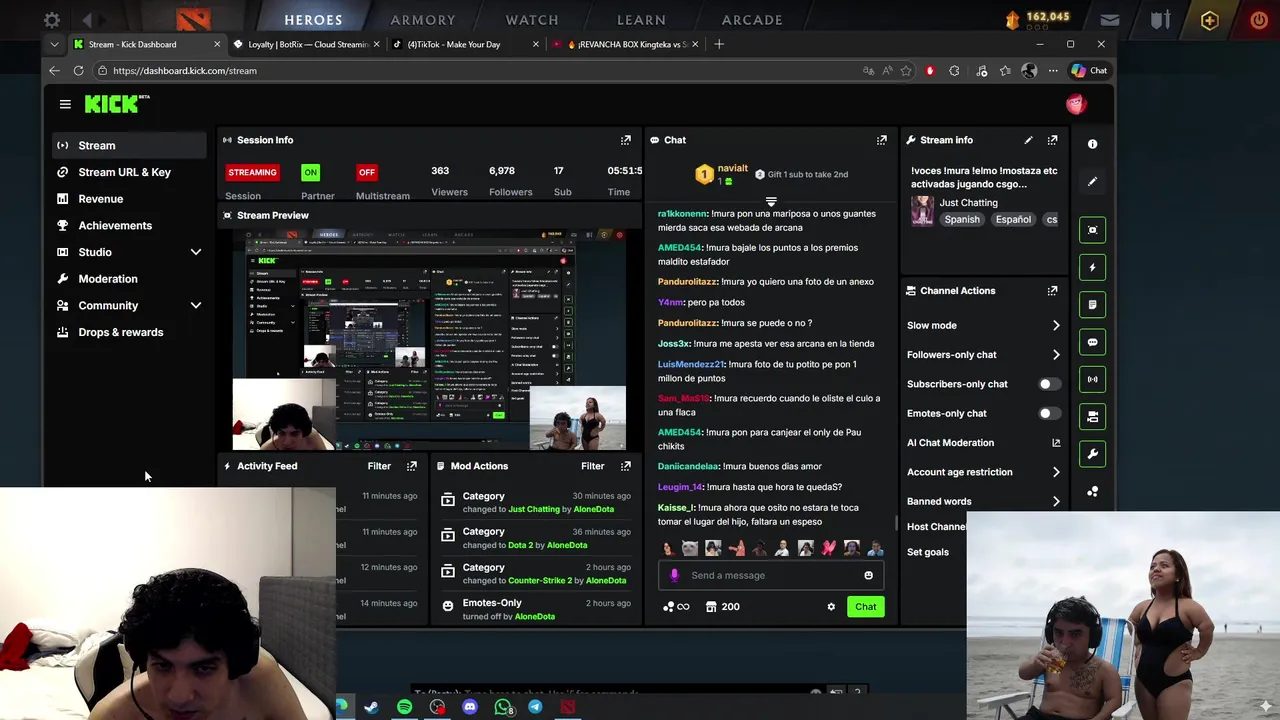
Task: Open Spotify from the taskbar
Action: pos(404,707)
